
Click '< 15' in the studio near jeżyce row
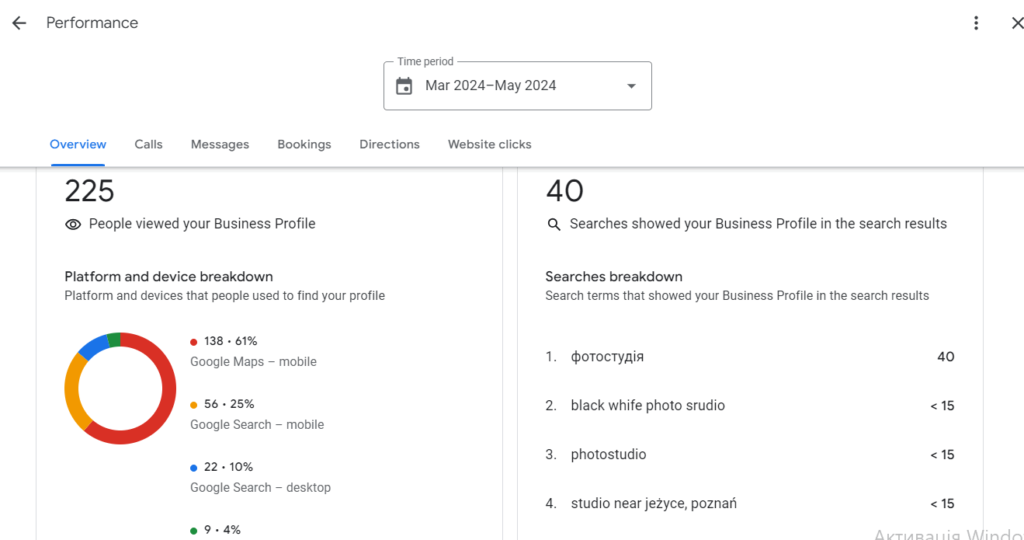[942, 503]
